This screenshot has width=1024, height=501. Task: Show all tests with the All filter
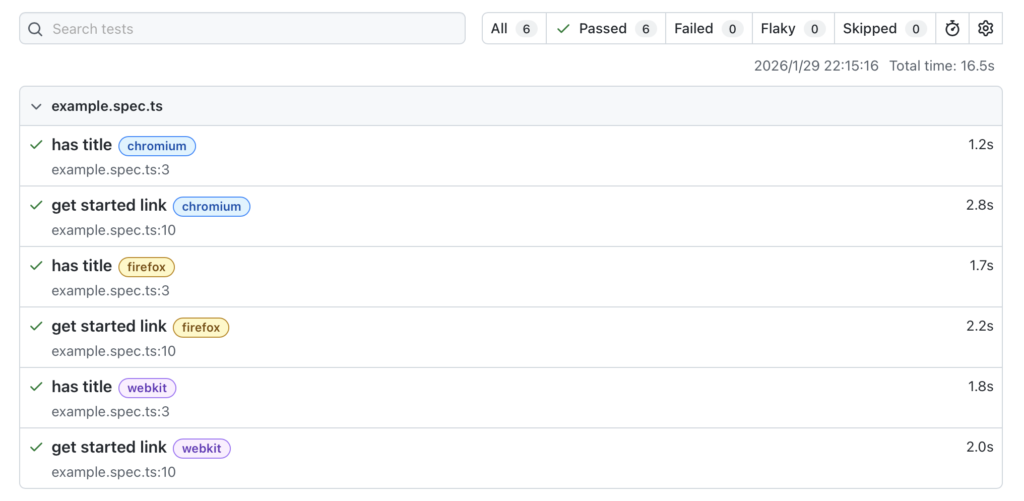point(513,29)
